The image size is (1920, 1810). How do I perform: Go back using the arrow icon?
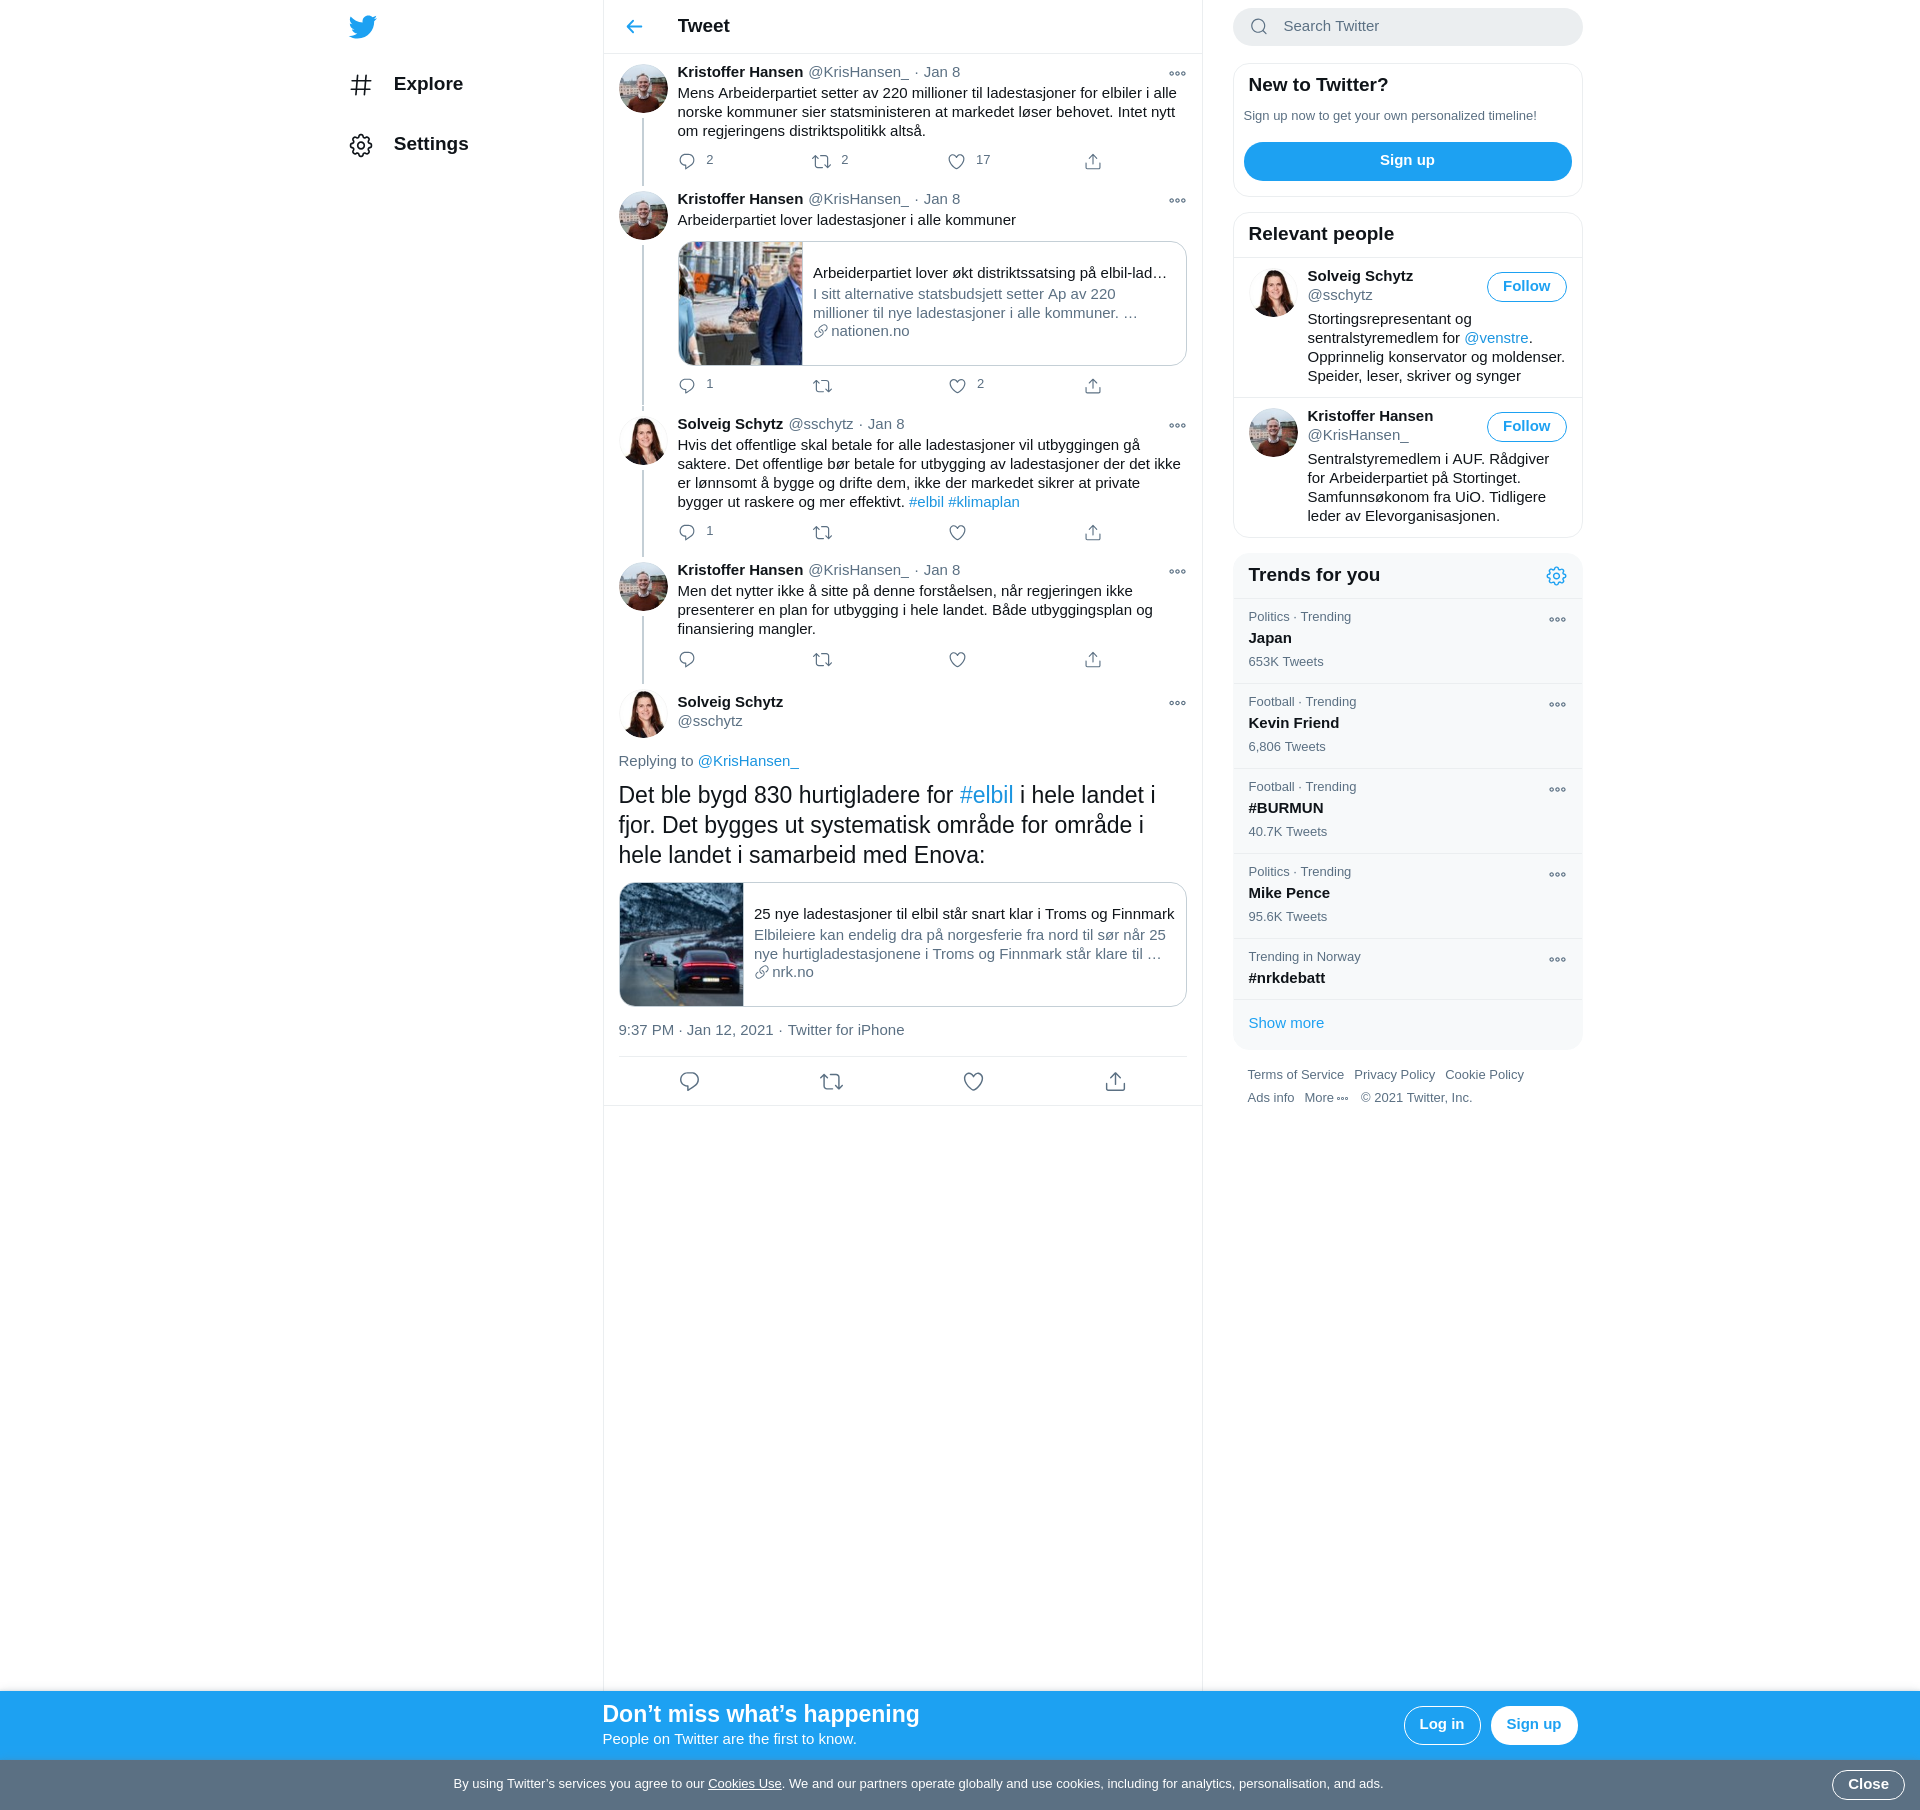click(x=634, y=27)
